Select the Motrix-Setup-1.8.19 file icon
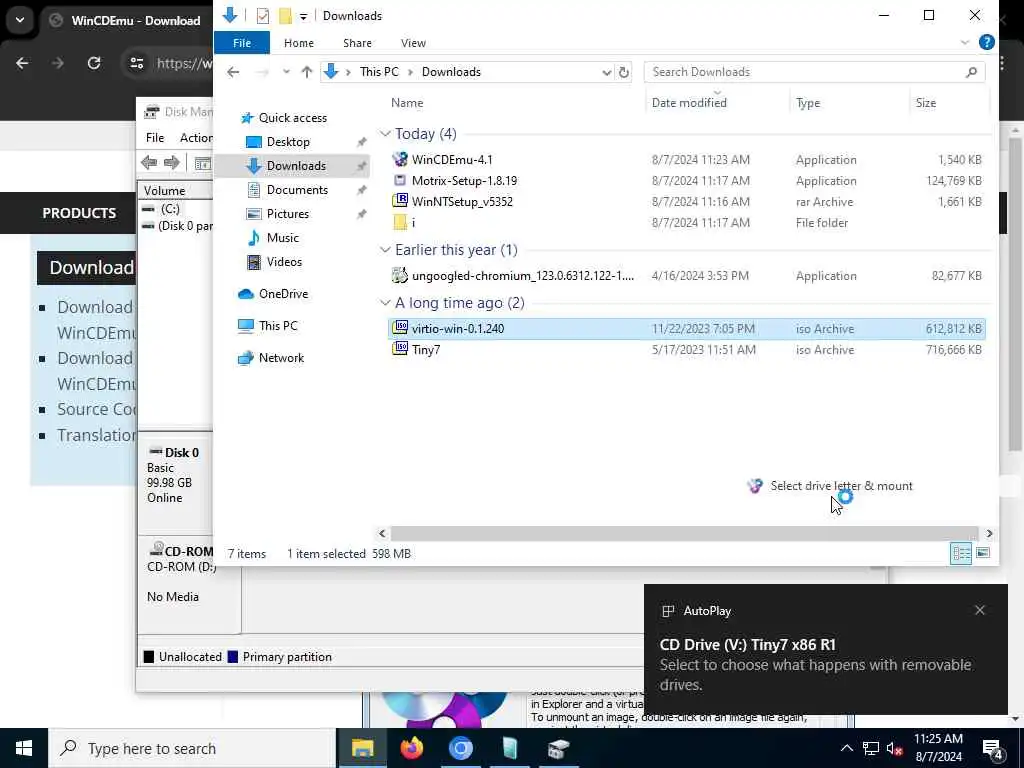 pyautogui.click(x=400, y=180)
